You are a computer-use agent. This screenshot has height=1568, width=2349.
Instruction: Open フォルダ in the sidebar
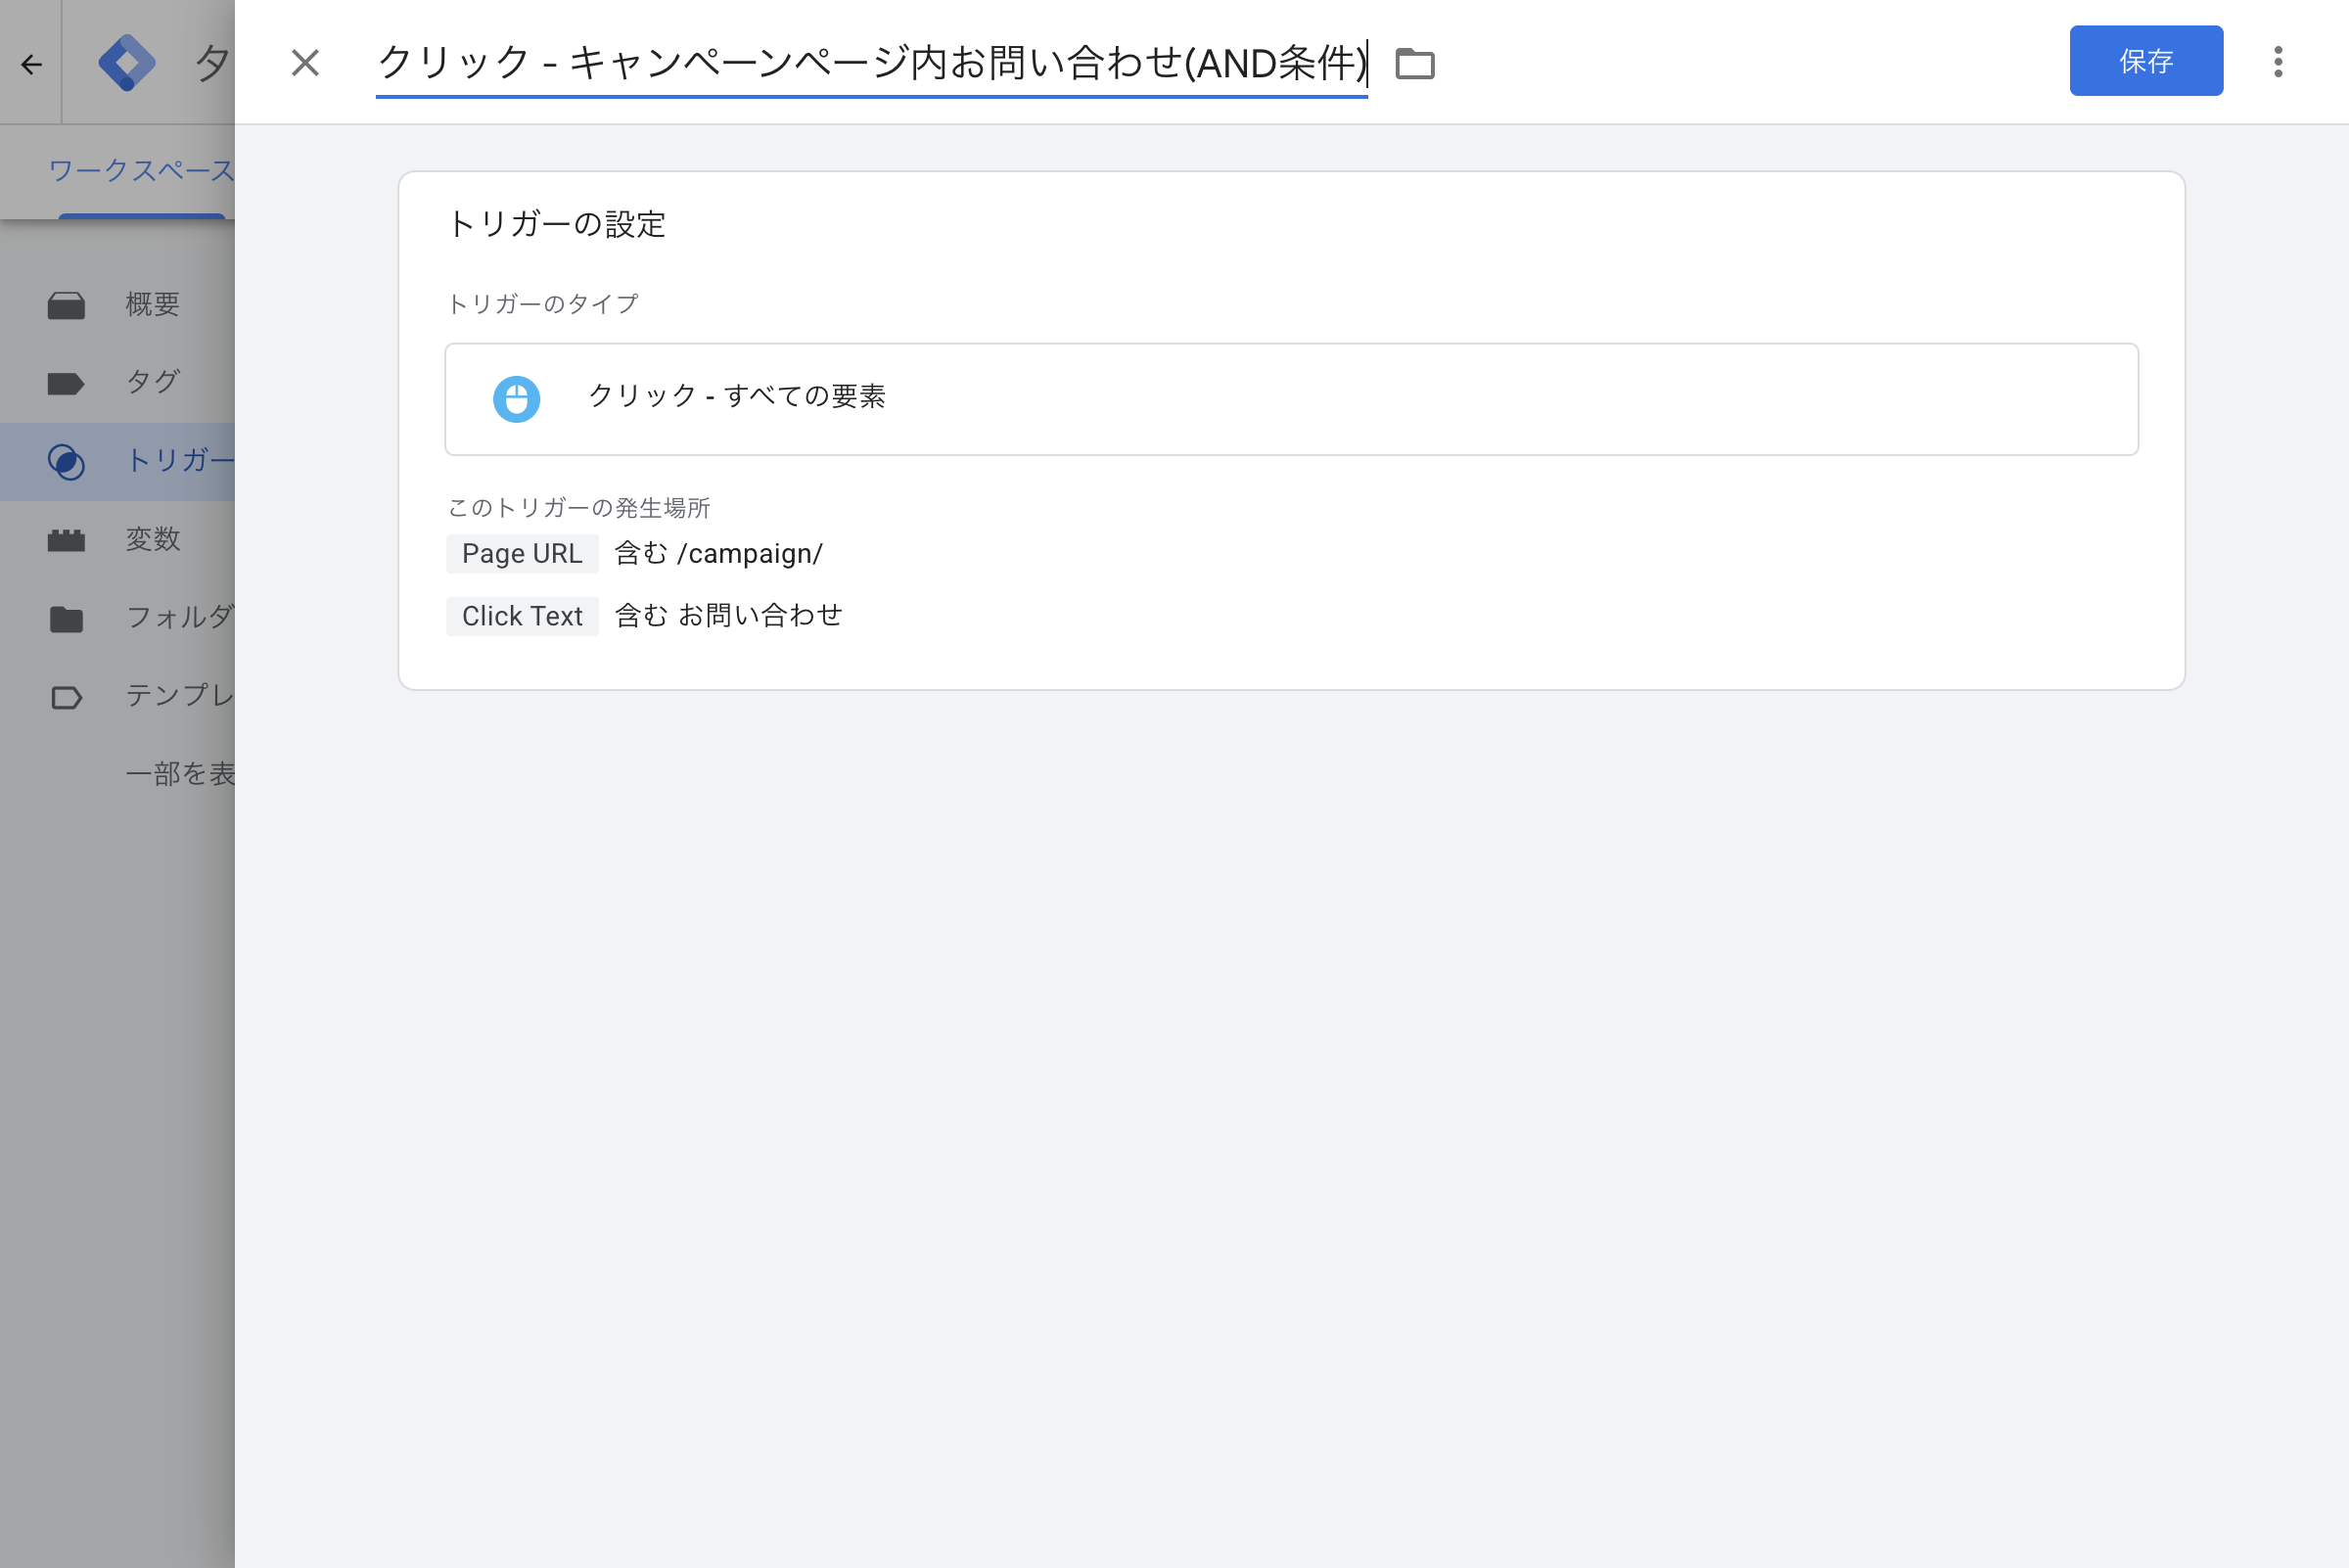tap(180, 617)
